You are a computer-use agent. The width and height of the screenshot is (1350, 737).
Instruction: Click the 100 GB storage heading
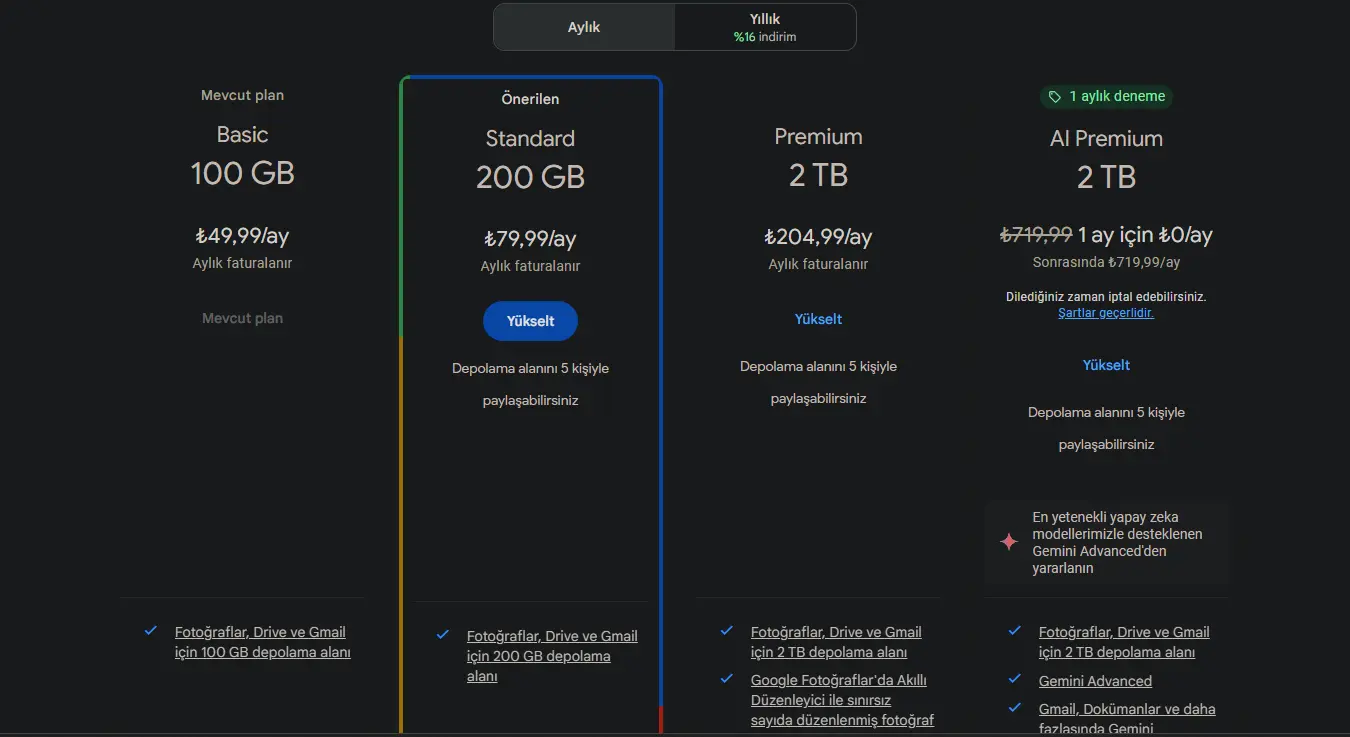[242, 173]
